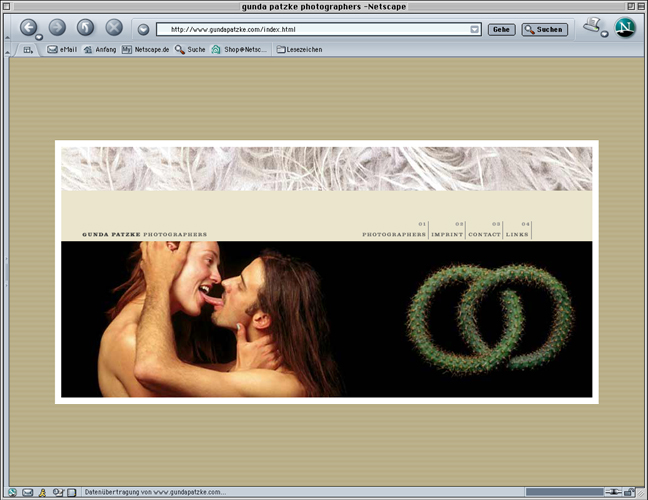Reload the page with the curved-arrow button
This screenshot has width=648, height=500.
point(85,28)
